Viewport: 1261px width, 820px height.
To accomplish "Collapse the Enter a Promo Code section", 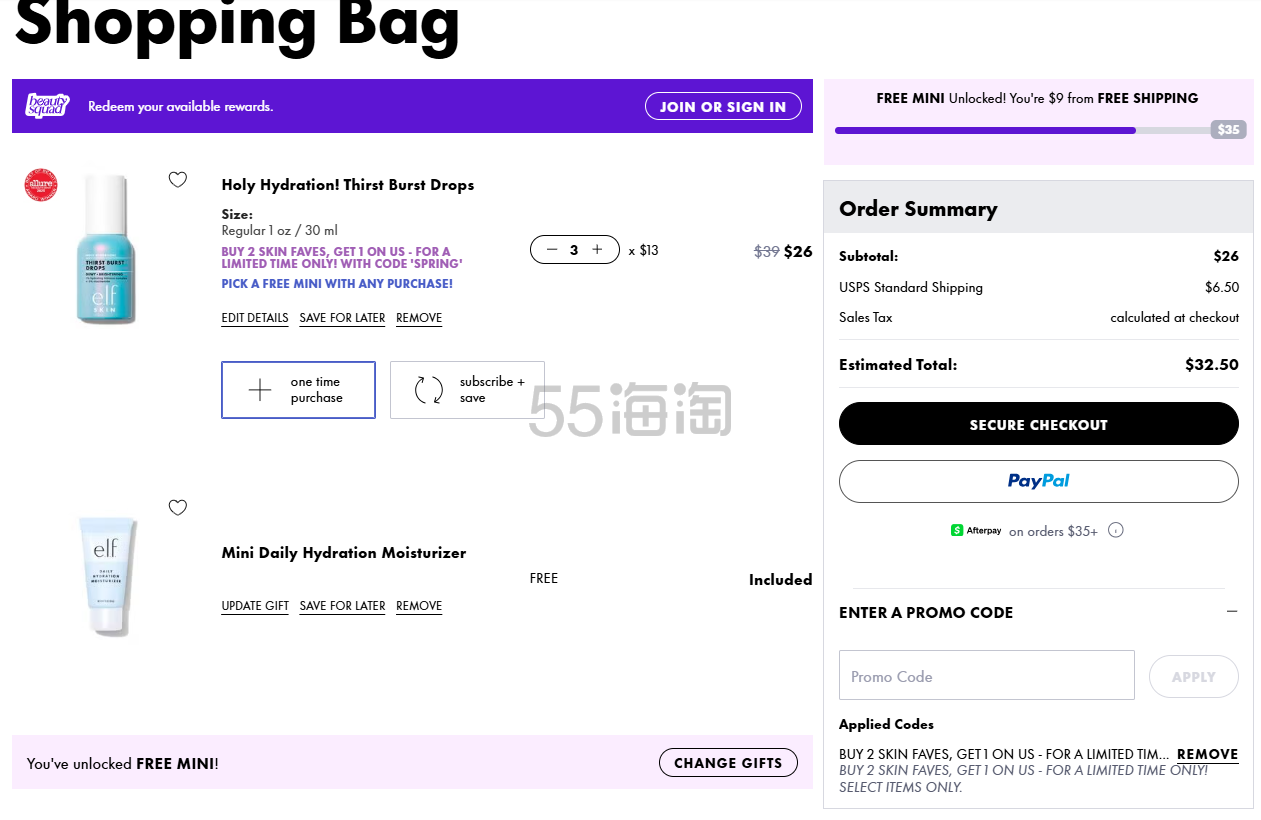I will [1231, 612].
